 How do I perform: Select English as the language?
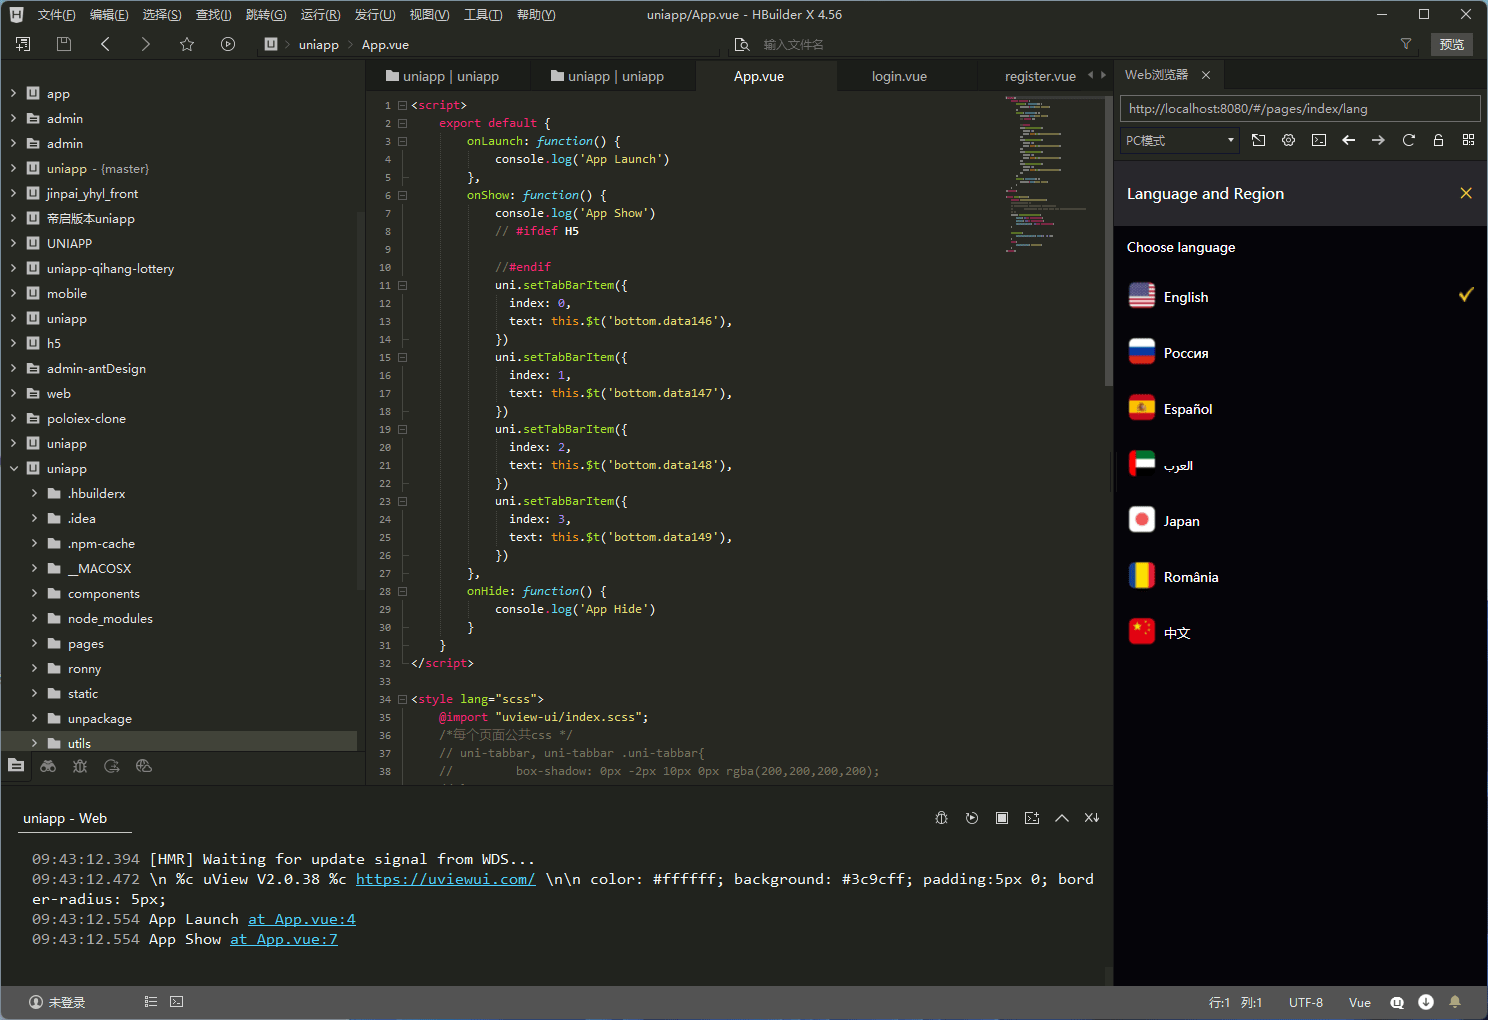pyautogui.click(x=1186, y=297)
